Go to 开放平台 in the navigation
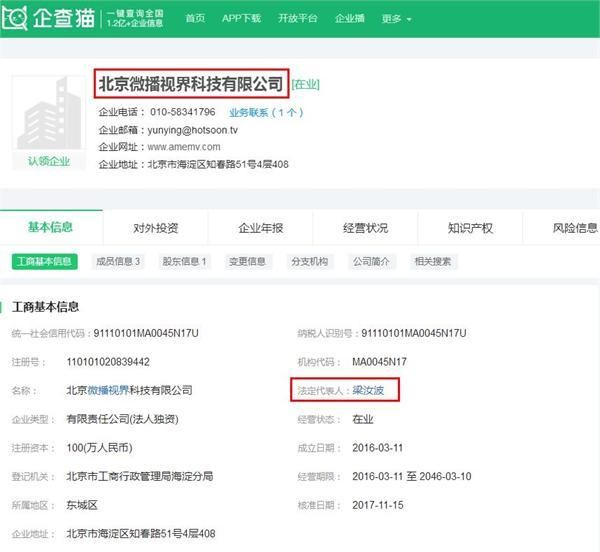 coord(298,18)
